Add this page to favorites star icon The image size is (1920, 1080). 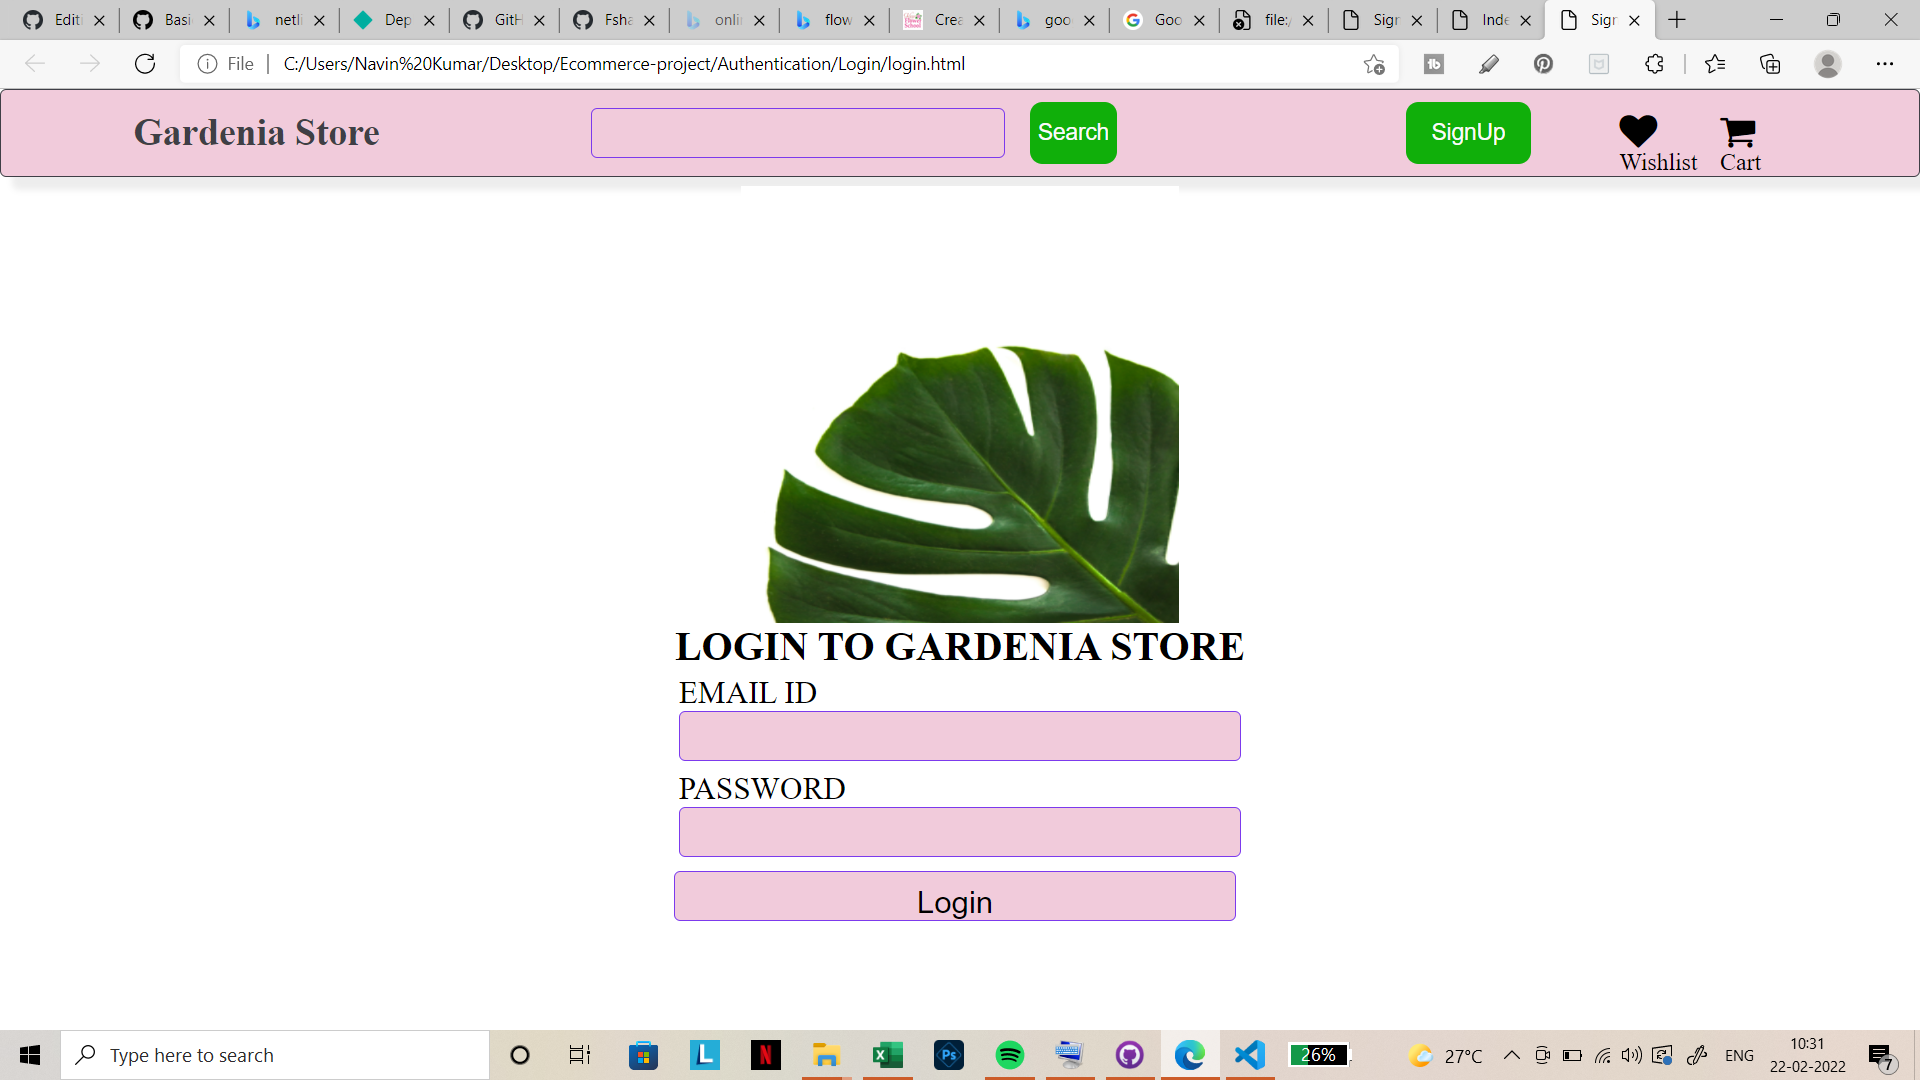click(x=1374, y=64)
